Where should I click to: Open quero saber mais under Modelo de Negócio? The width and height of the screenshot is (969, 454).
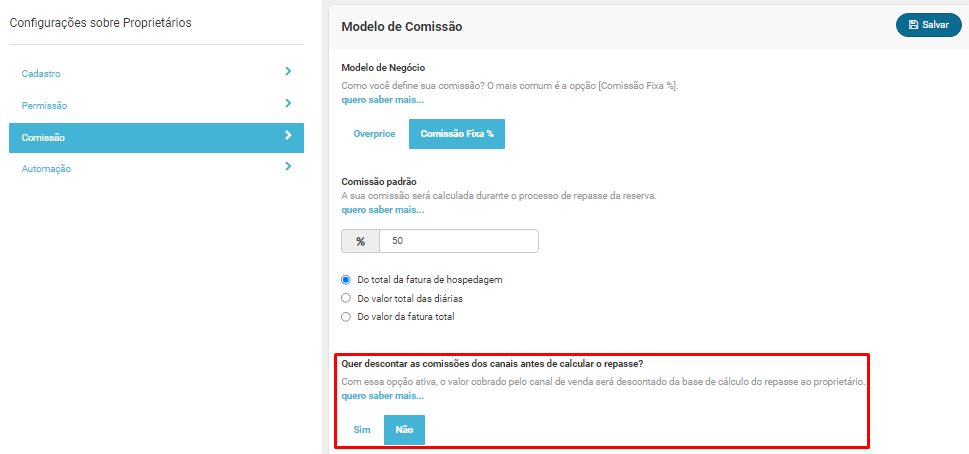[x=383, y=100]
